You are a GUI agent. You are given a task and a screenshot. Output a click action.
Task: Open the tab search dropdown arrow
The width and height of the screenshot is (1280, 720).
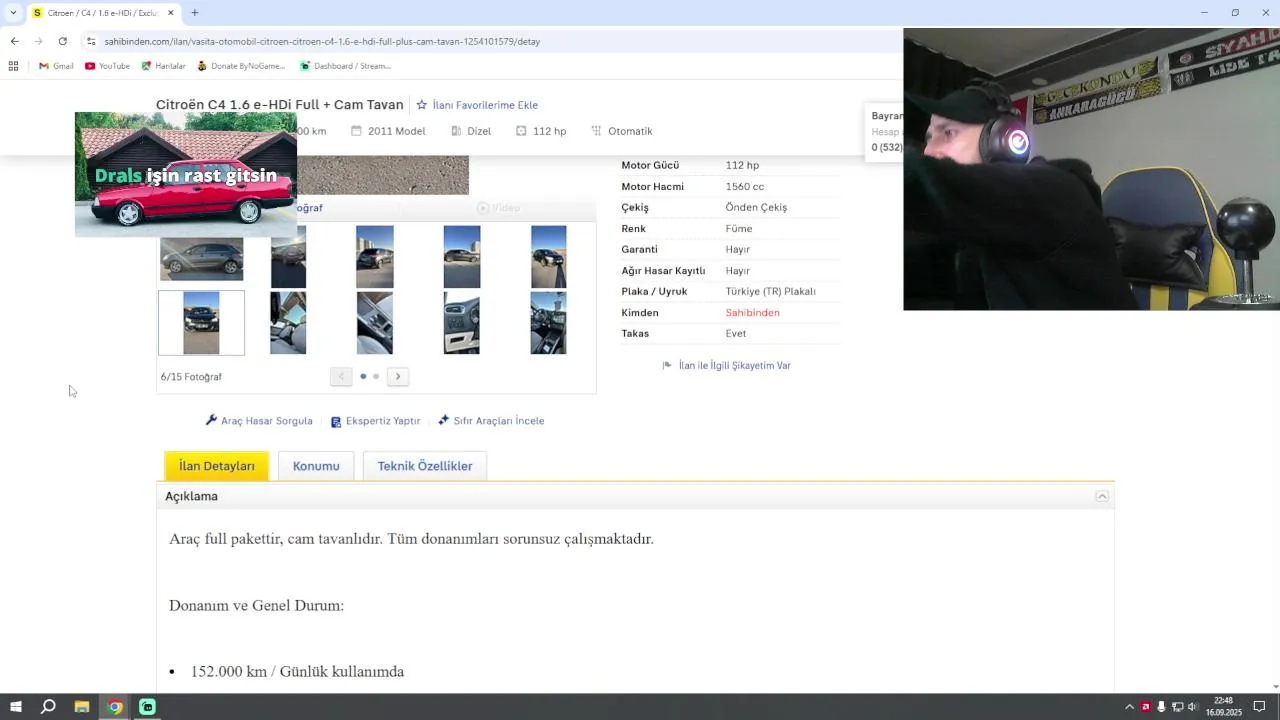click(13, 13)
